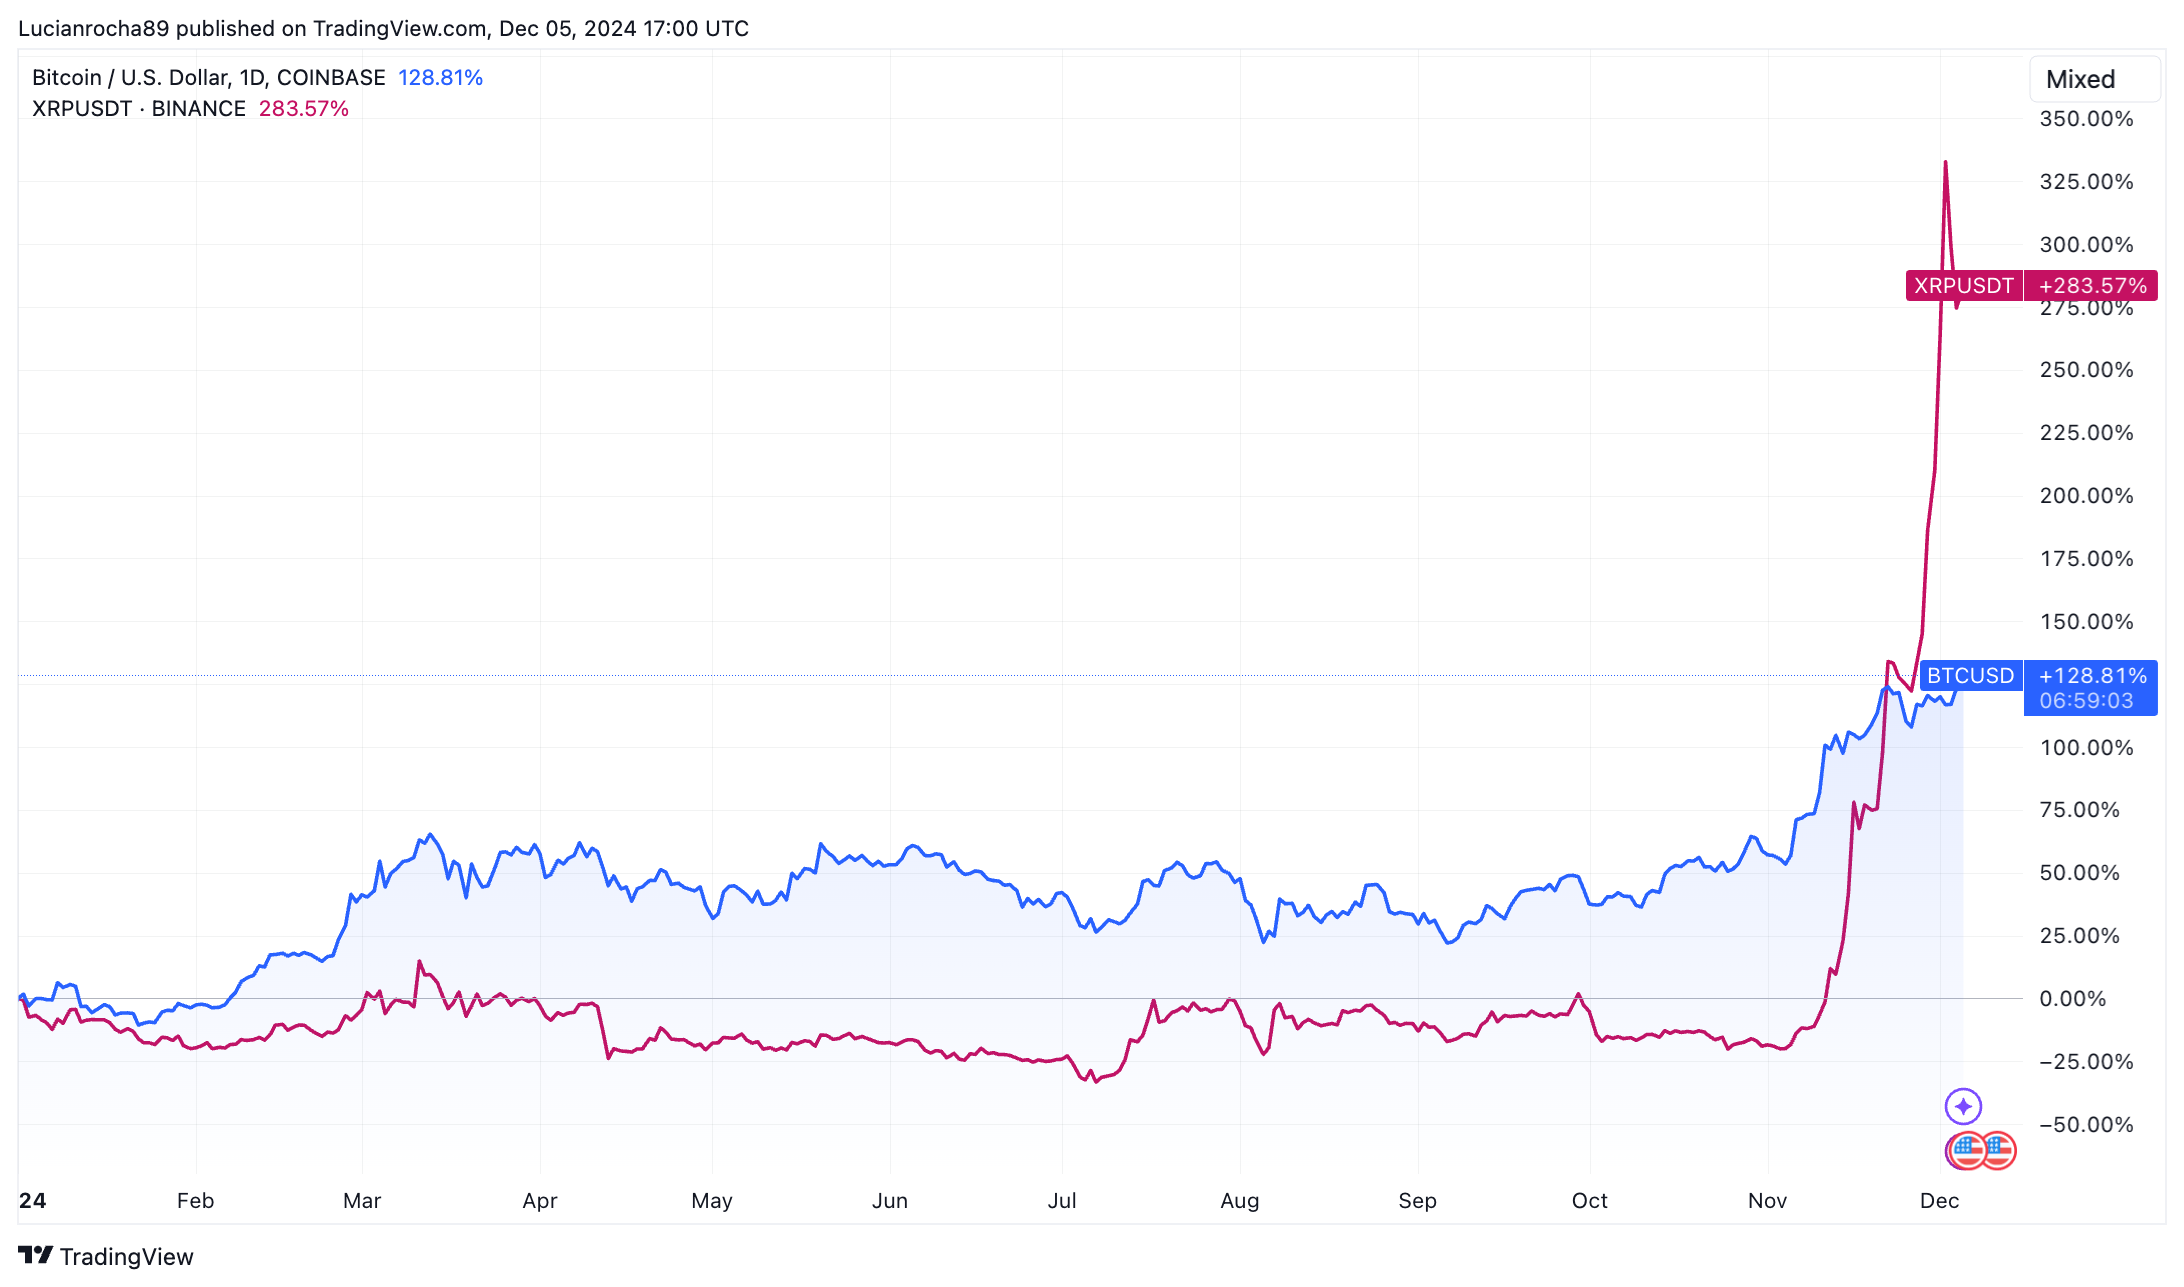Click the Feb label on time axis
2184x1287 pixels.
pos(195,1201)
